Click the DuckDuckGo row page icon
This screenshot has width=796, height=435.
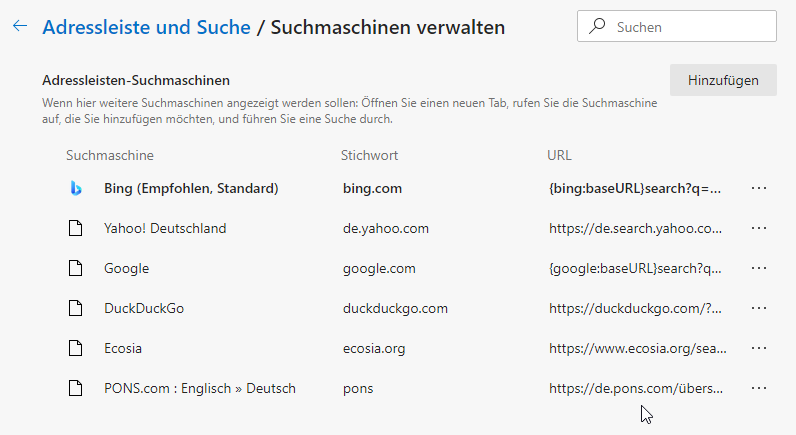pyautogui.click(x=76, y=308)
